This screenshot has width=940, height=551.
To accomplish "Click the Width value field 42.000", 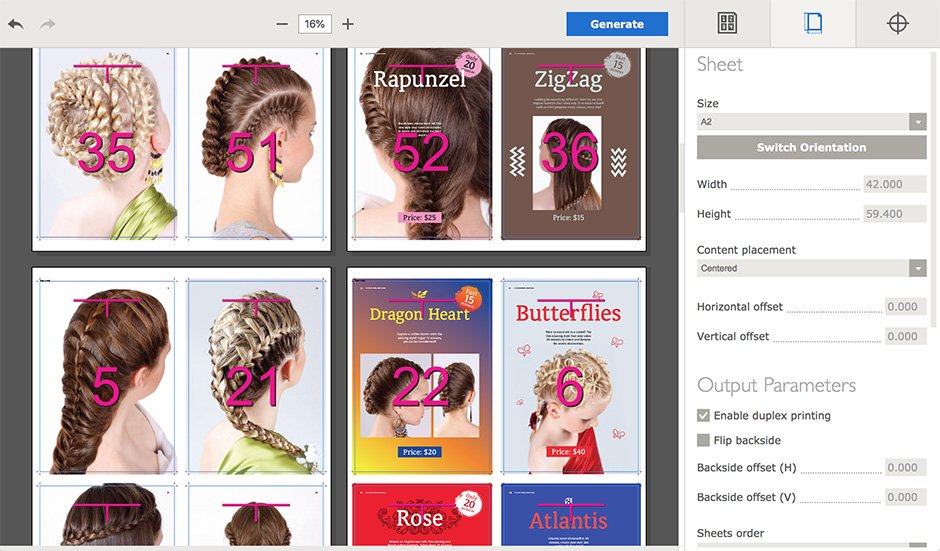I will (x=894, y=184).
